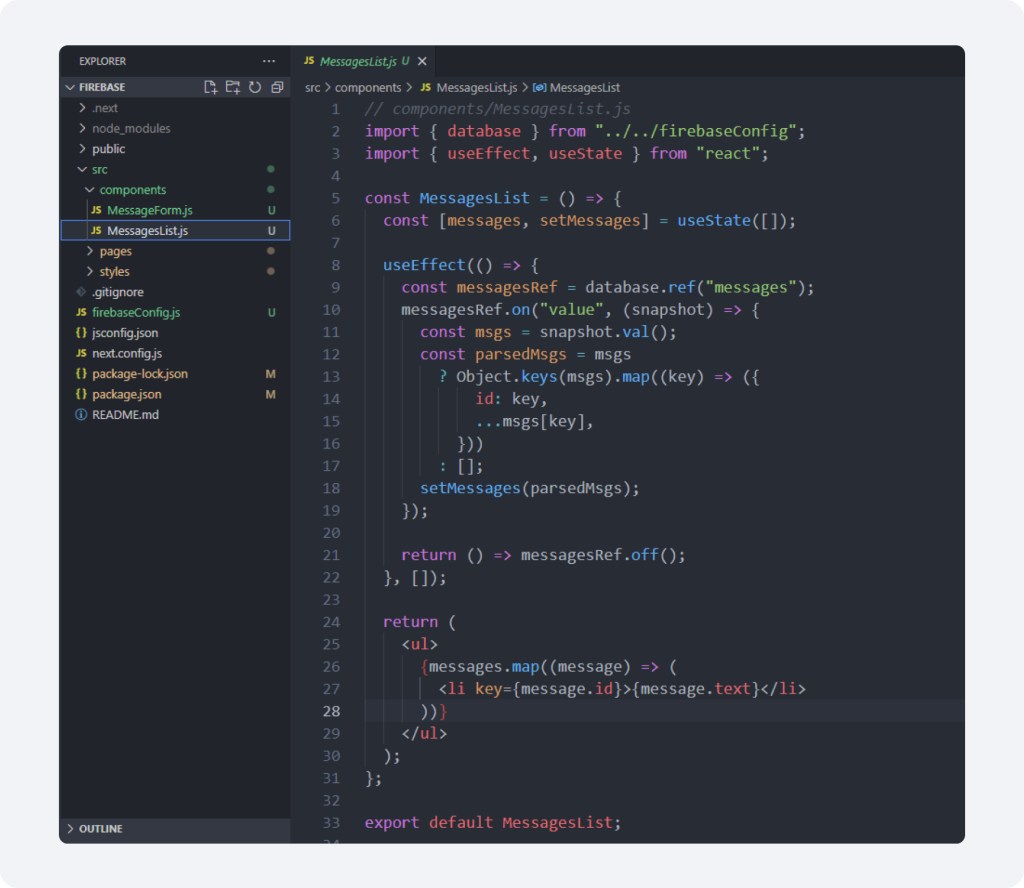The width and height of the screenshot is (1024, 888).
Task: Click the braces icon beside package-lock.json
Action: pyautogui.click(x=81, y=373)
